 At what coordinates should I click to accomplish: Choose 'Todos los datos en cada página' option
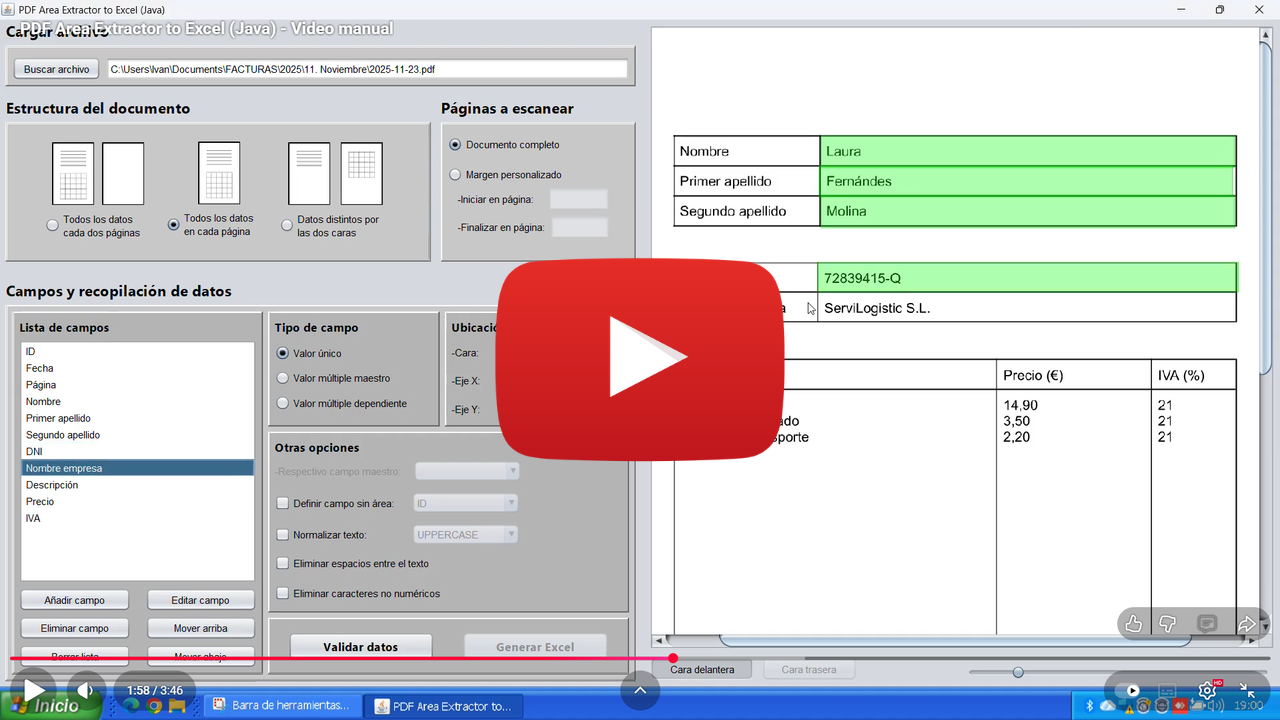pos(174,225)
